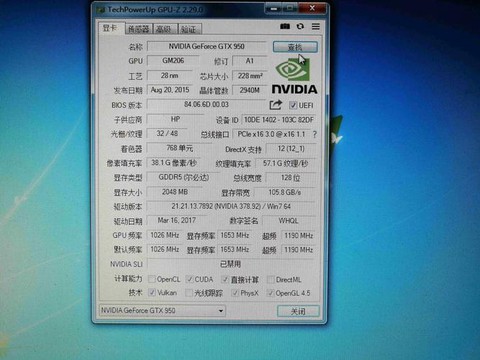Viewport: 480px width, 360px height.
Task: Select the 显卡 tab
Action: tap(111, 28)
